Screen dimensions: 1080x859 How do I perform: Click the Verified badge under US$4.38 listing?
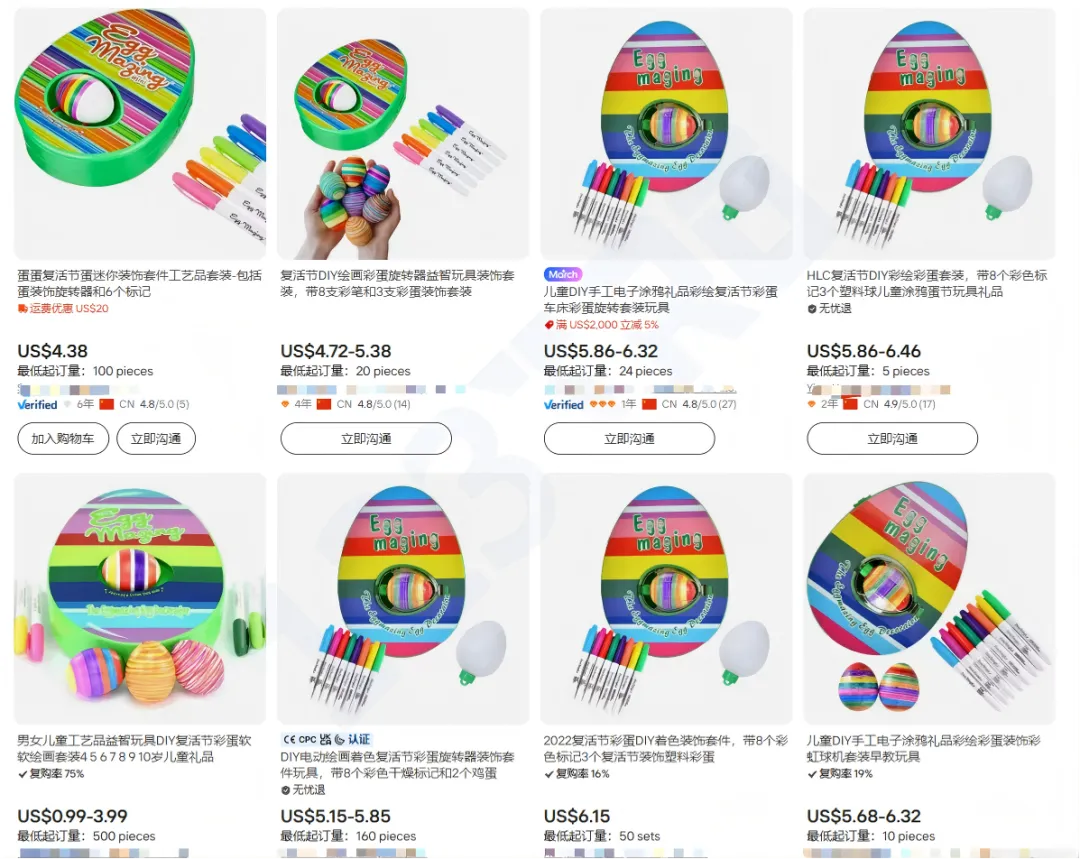pyautogui.click(x=37, y=404)
